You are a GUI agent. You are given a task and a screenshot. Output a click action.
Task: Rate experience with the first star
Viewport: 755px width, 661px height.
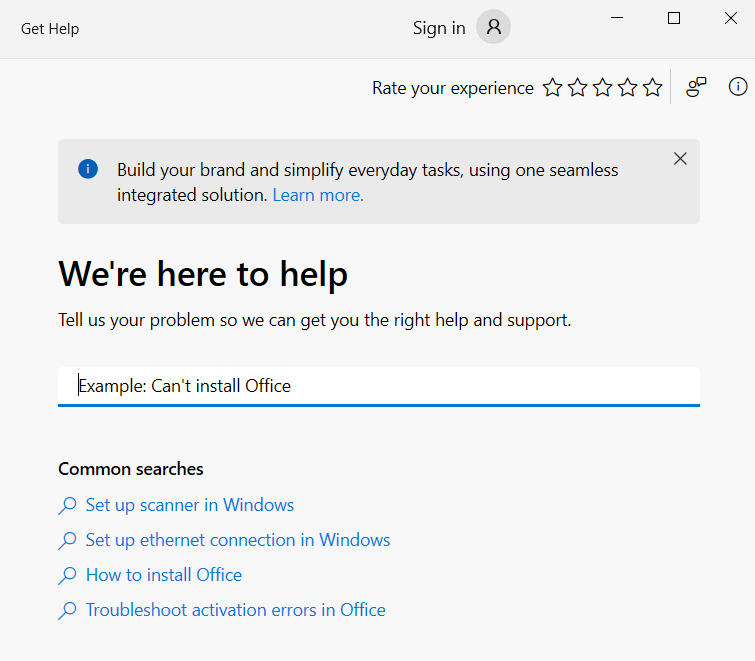552,88
